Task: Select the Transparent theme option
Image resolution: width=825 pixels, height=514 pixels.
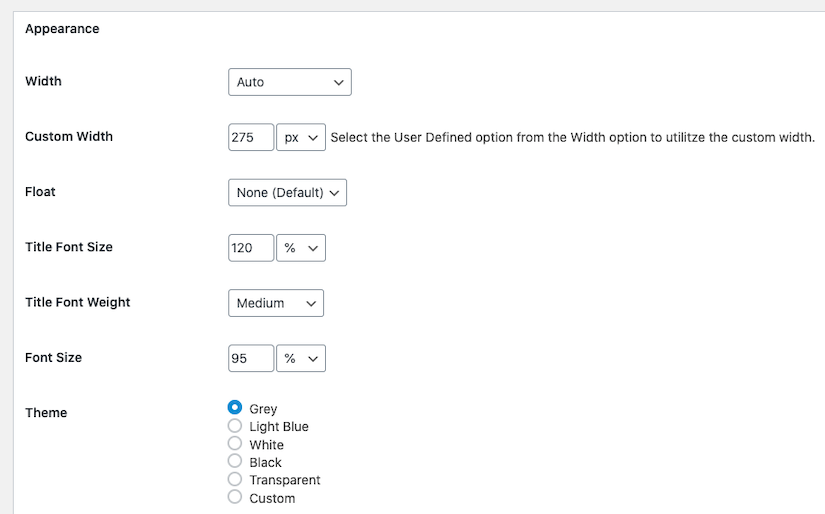Action: point(235,480)
